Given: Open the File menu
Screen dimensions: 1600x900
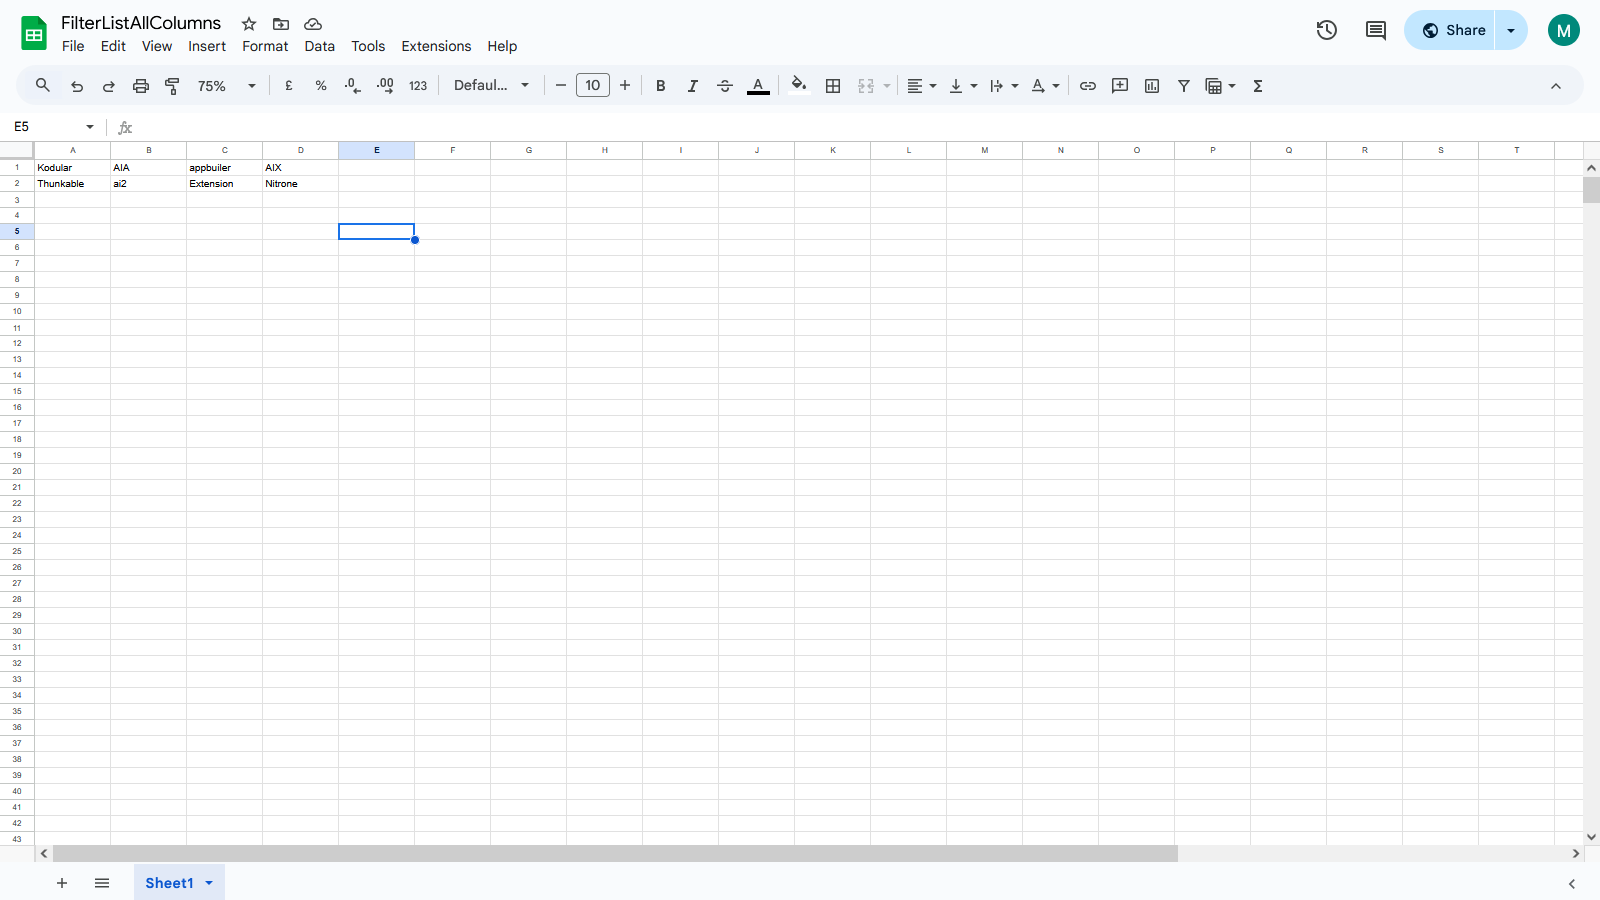Looking at the screenshot, I should (73, 46).
